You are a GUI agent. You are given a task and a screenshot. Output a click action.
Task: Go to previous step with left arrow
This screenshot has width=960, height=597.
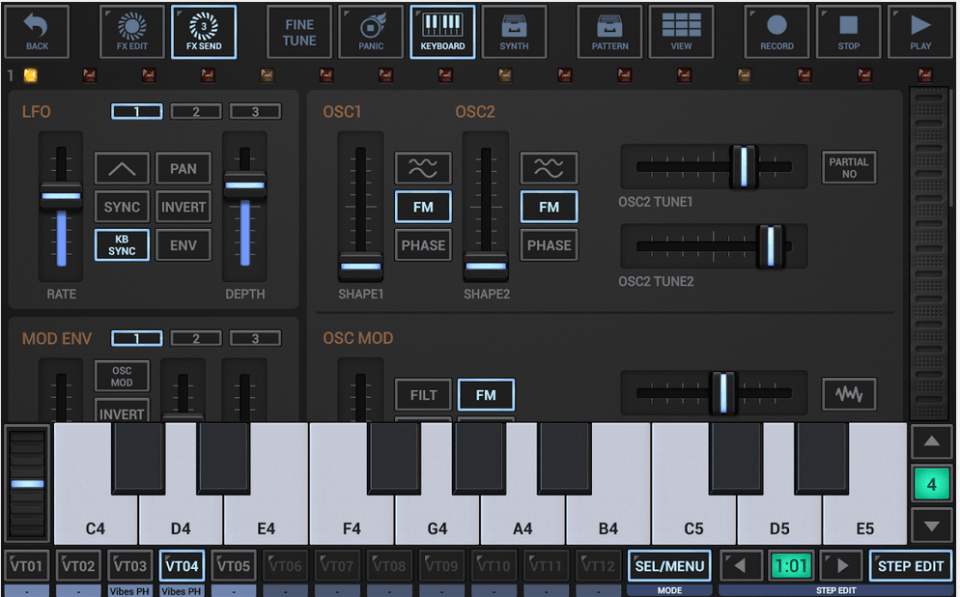pos(741,566)
